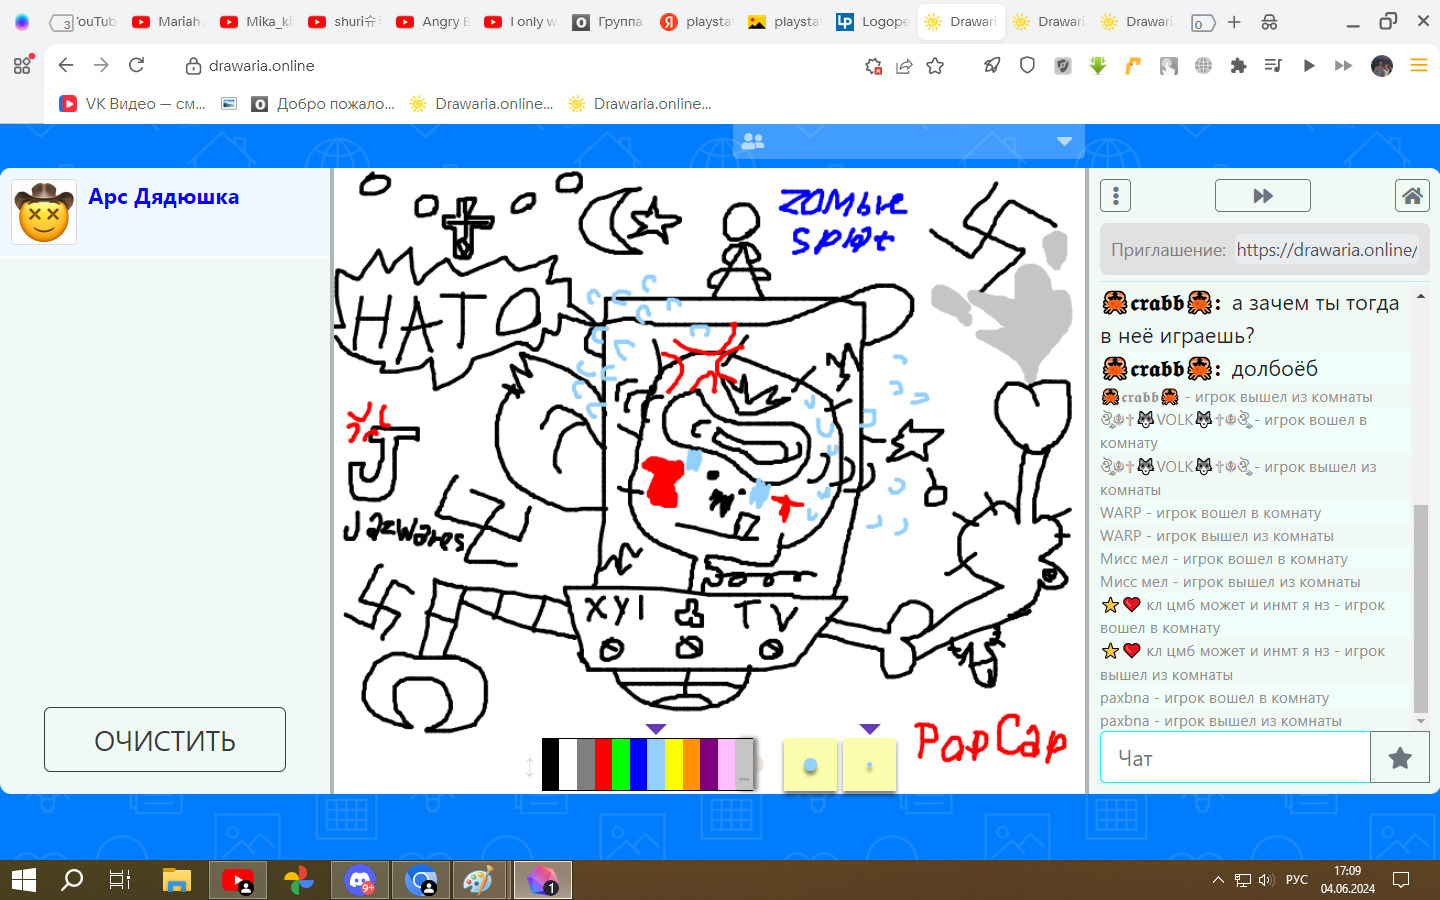
Task: Open the Windows notification center
Action: pyautogui.click(x=1401, y=880)
